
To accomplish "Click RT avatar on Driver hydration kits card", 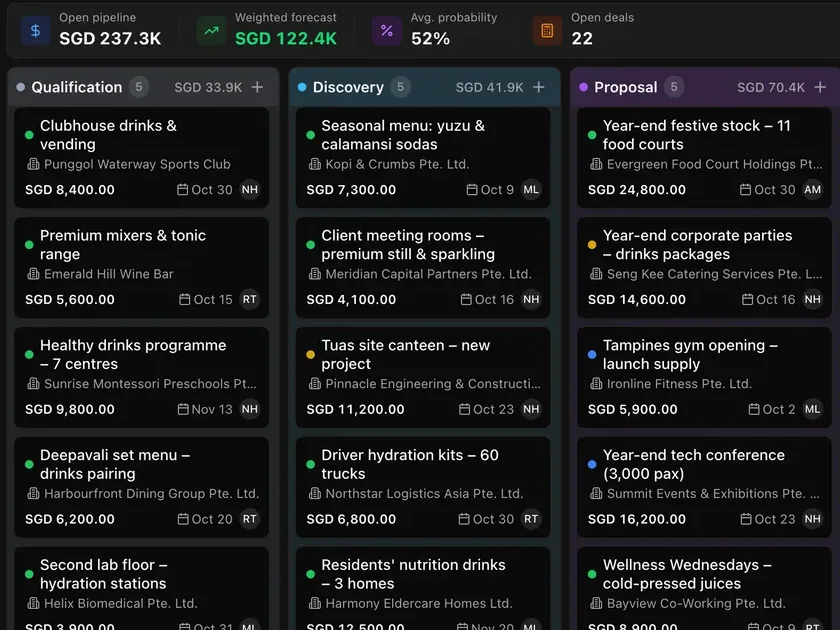I will [x=531, y=519].
